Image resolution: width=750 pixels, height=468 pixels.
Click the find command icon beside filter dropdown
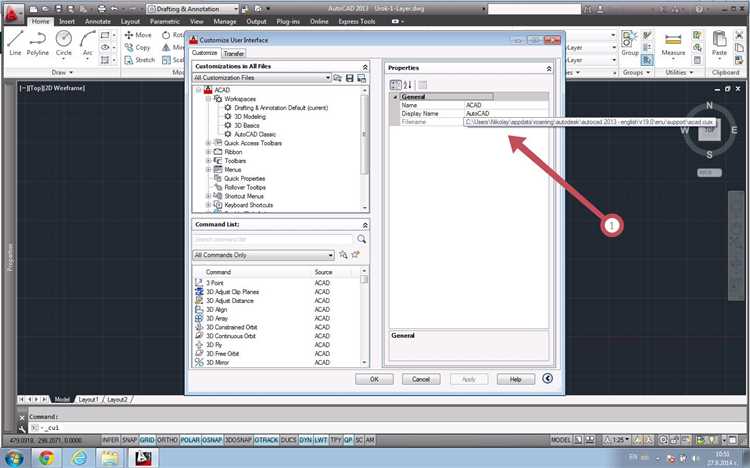[x=343, y=255]
